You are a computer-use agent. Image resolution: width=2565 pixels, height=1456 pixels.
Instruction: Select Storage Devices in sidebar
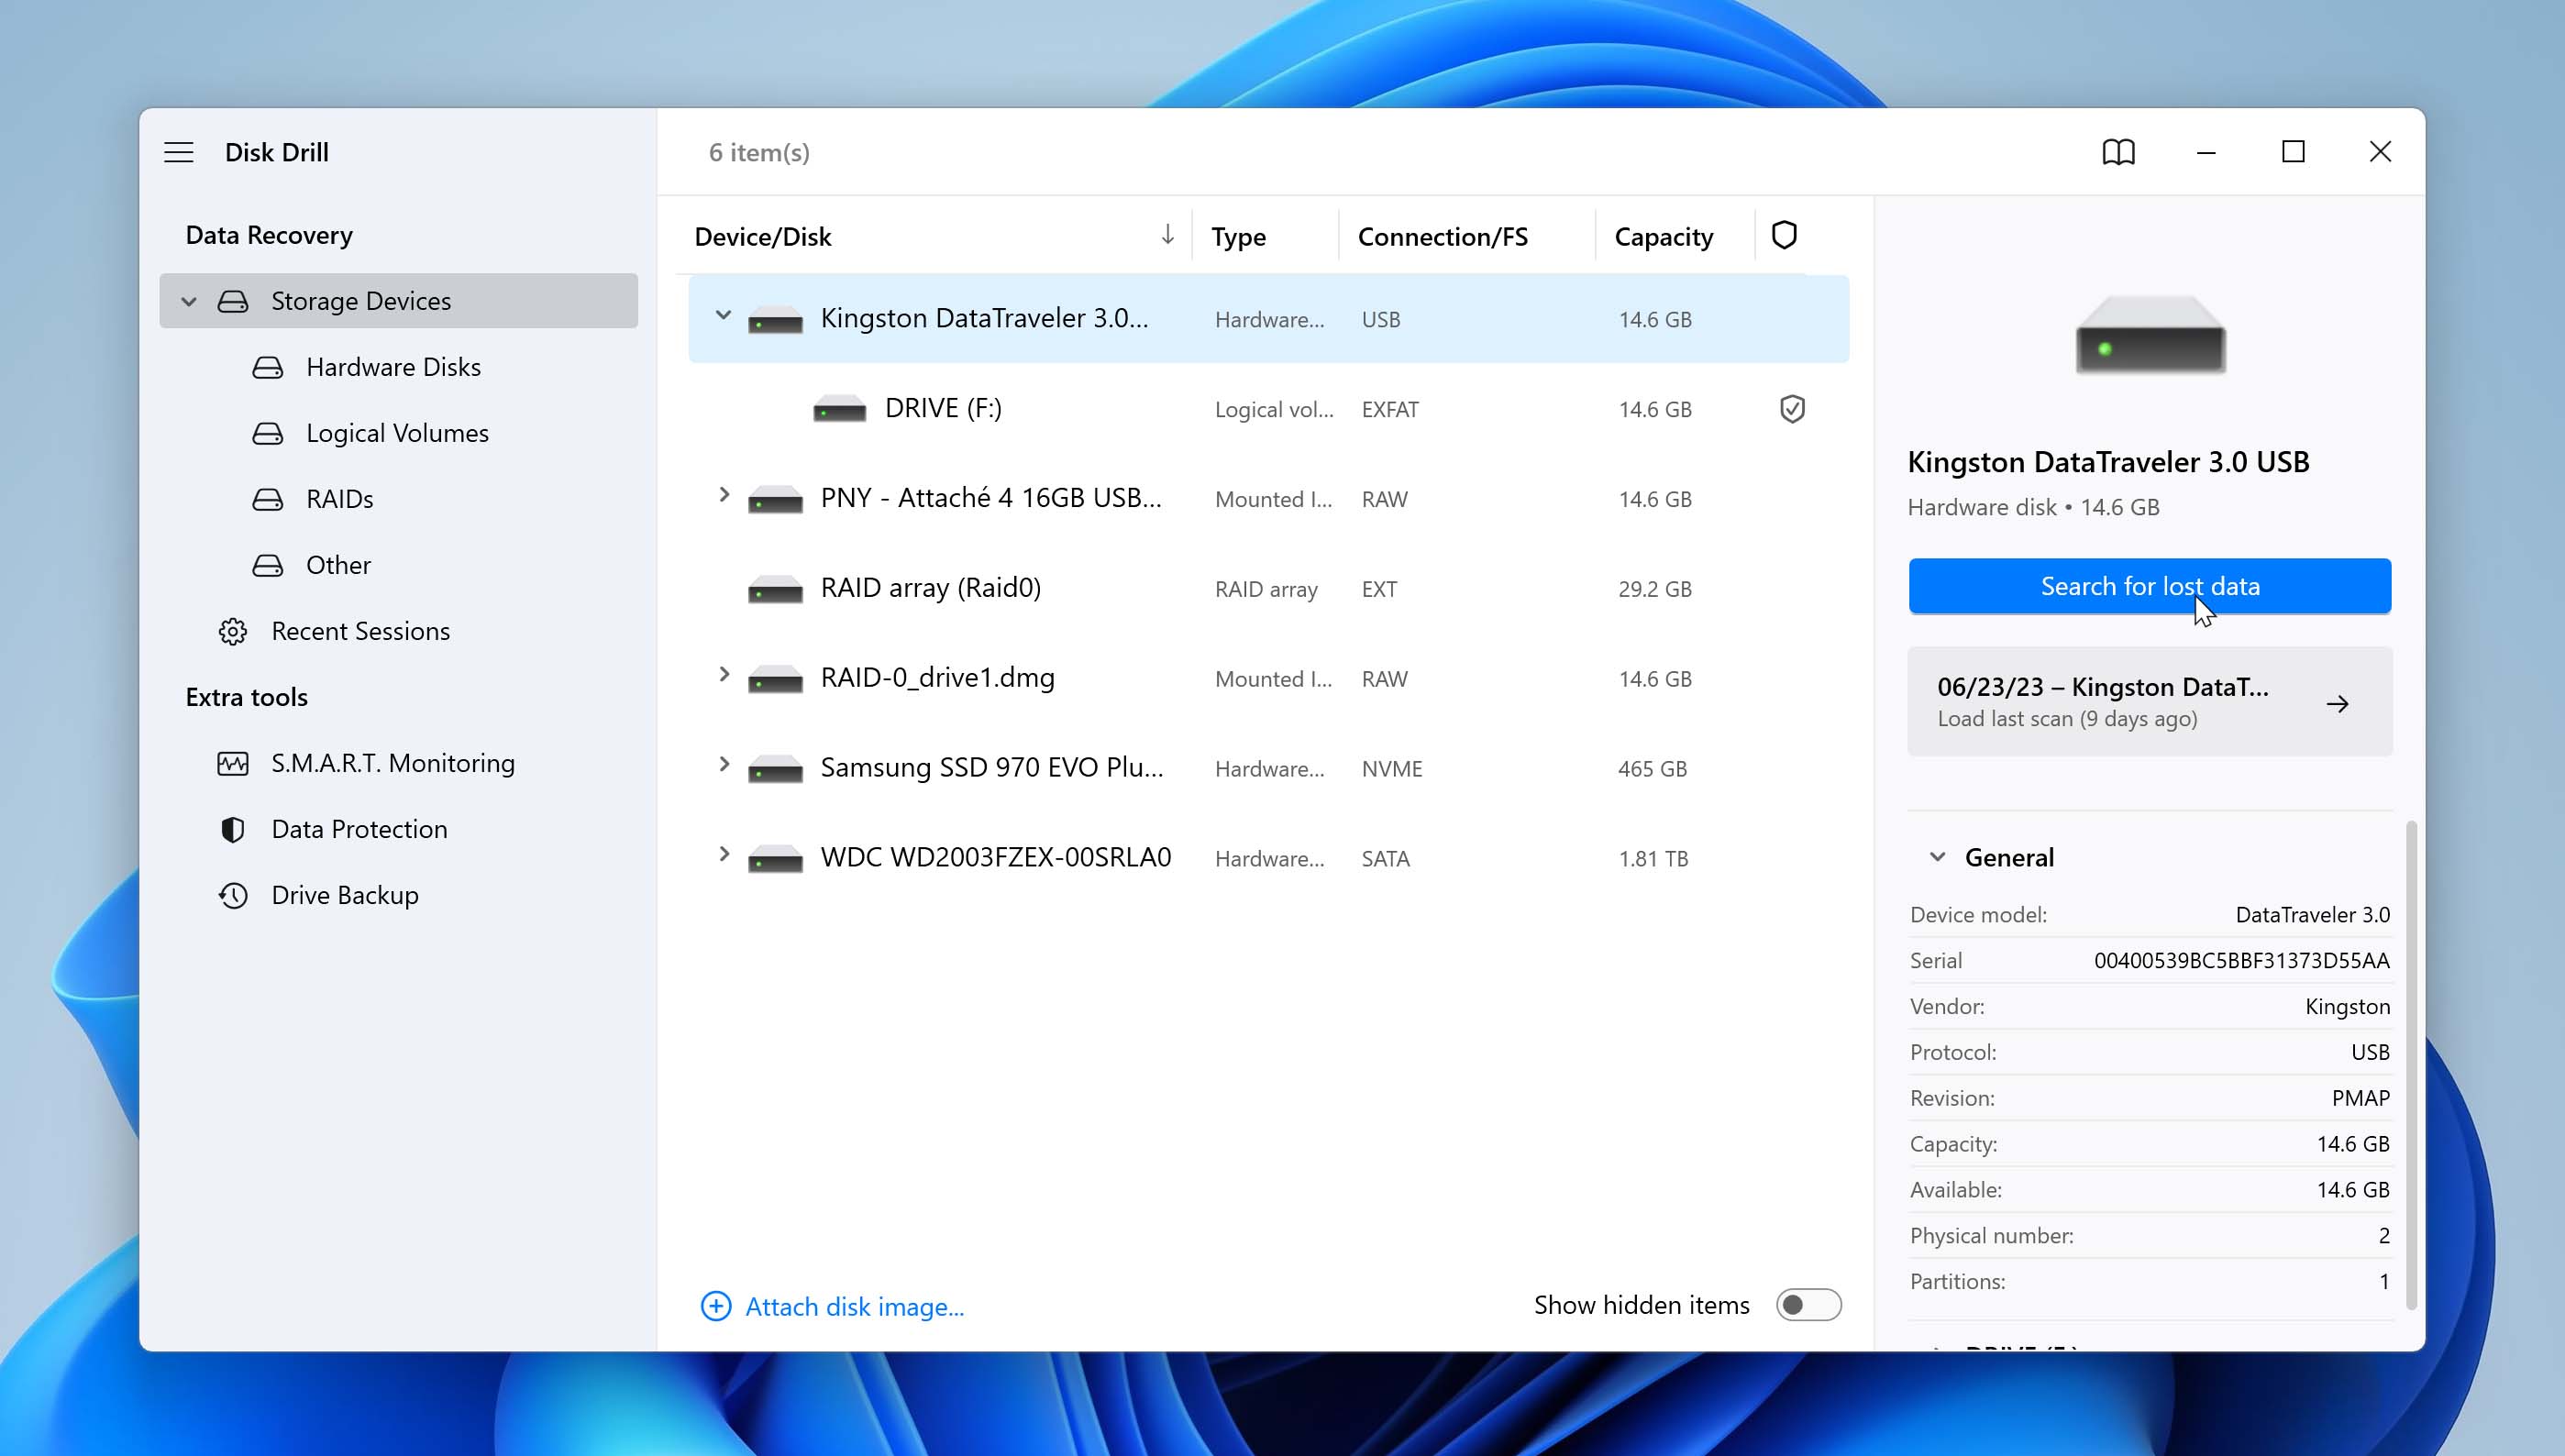tap(361, 299)
